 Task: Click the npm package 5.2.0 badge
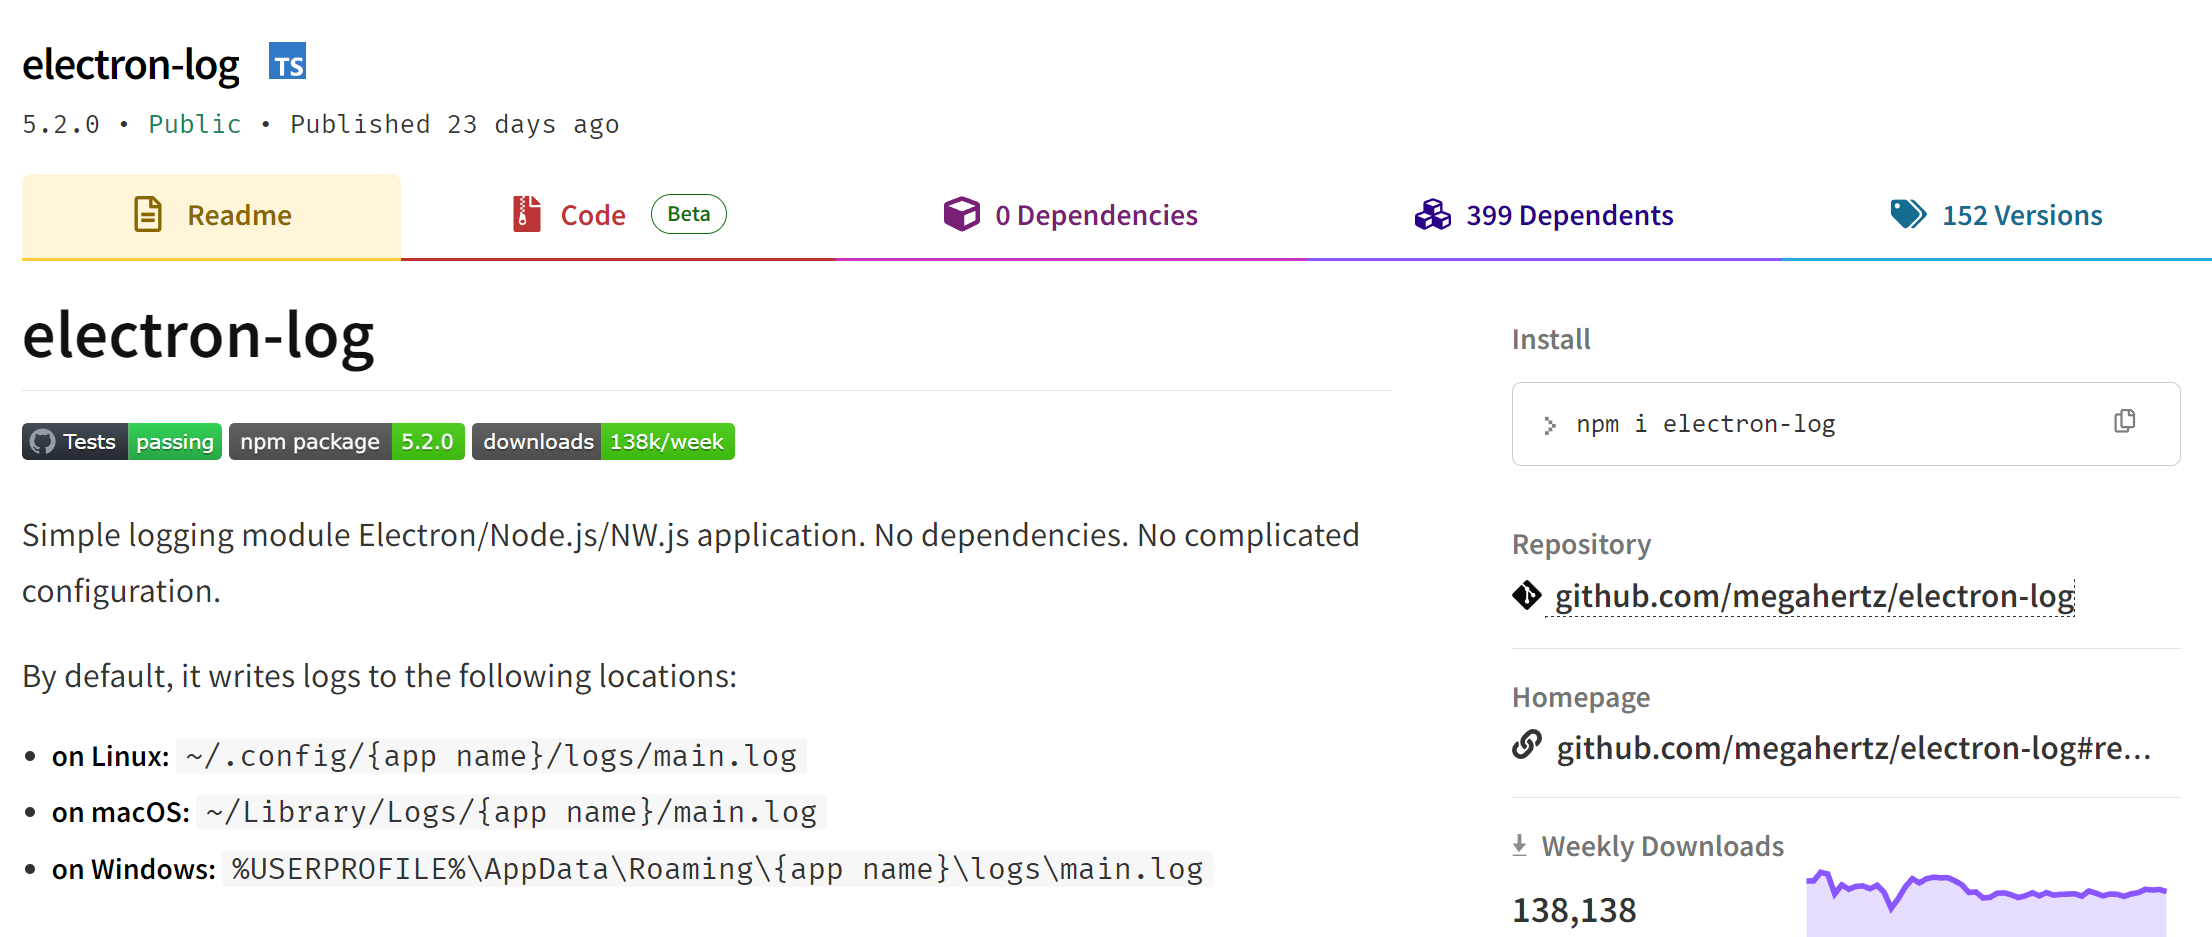(x=347, y=442)
